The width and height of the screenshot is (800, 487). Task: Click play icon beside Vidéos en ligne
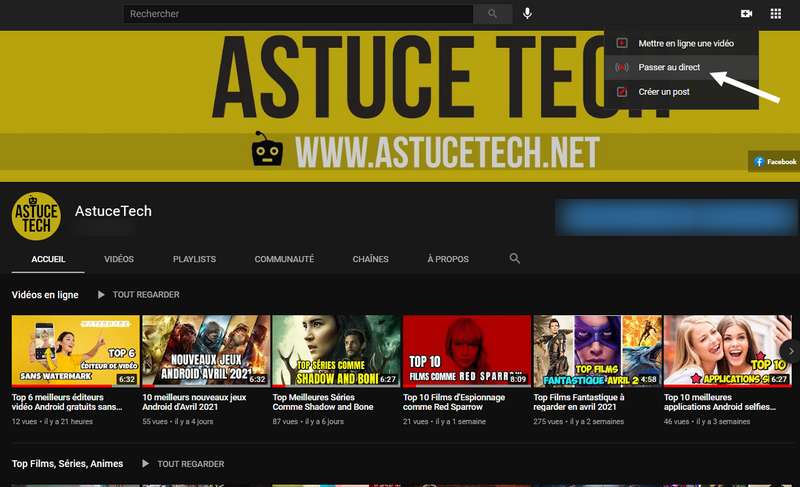[x=101, y=295]
